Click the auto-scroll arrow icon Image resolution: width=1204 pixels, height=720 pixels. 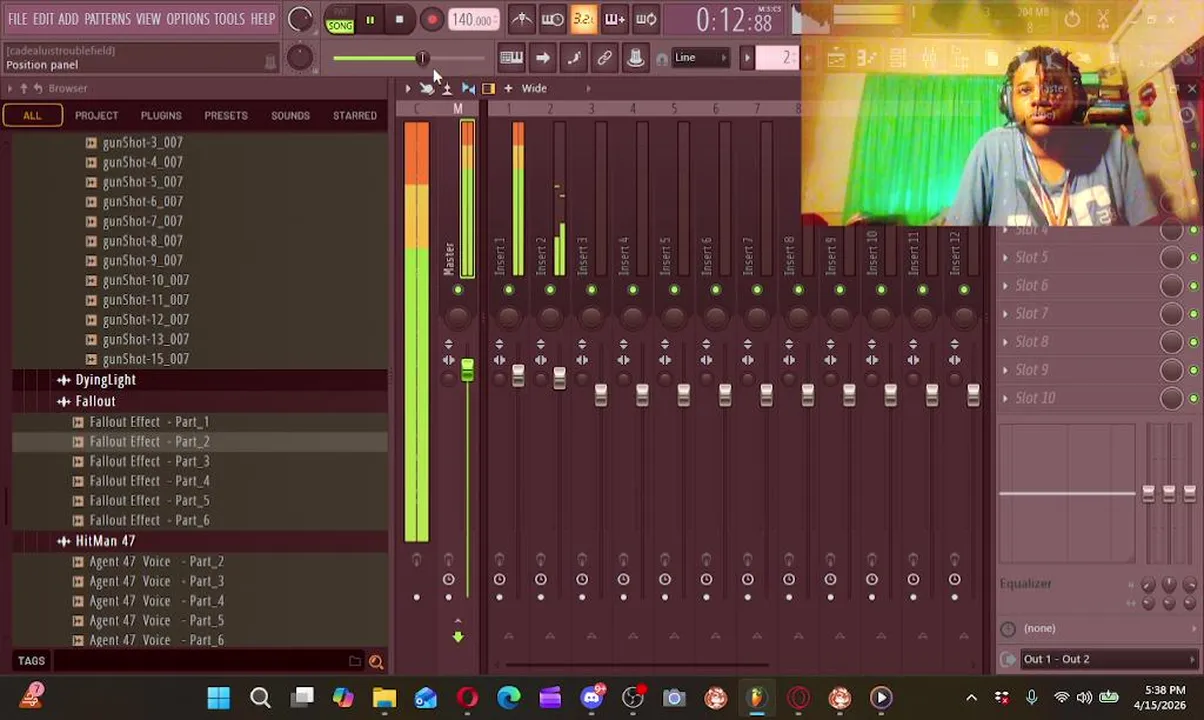[542, 58]
